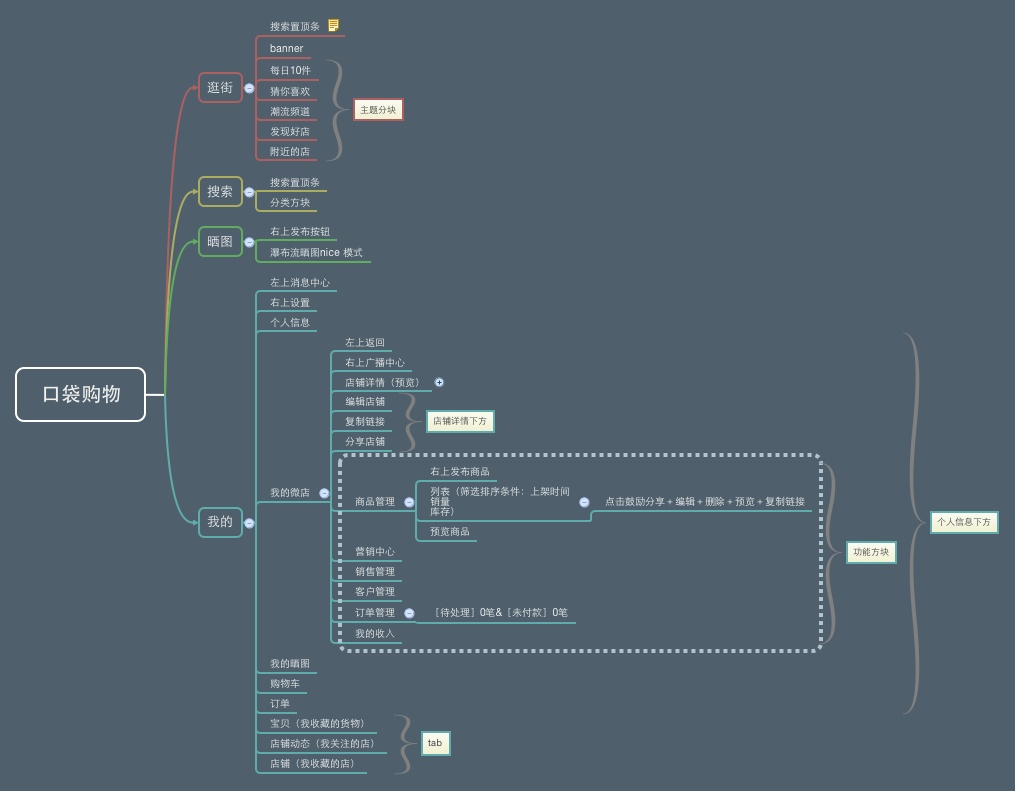Select the central topic 口袋购物

click(81, 394)
